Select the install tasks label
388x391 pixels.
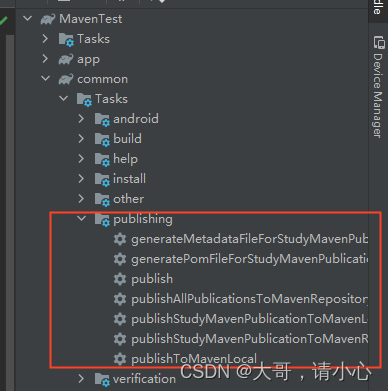(x=129, y=179)
